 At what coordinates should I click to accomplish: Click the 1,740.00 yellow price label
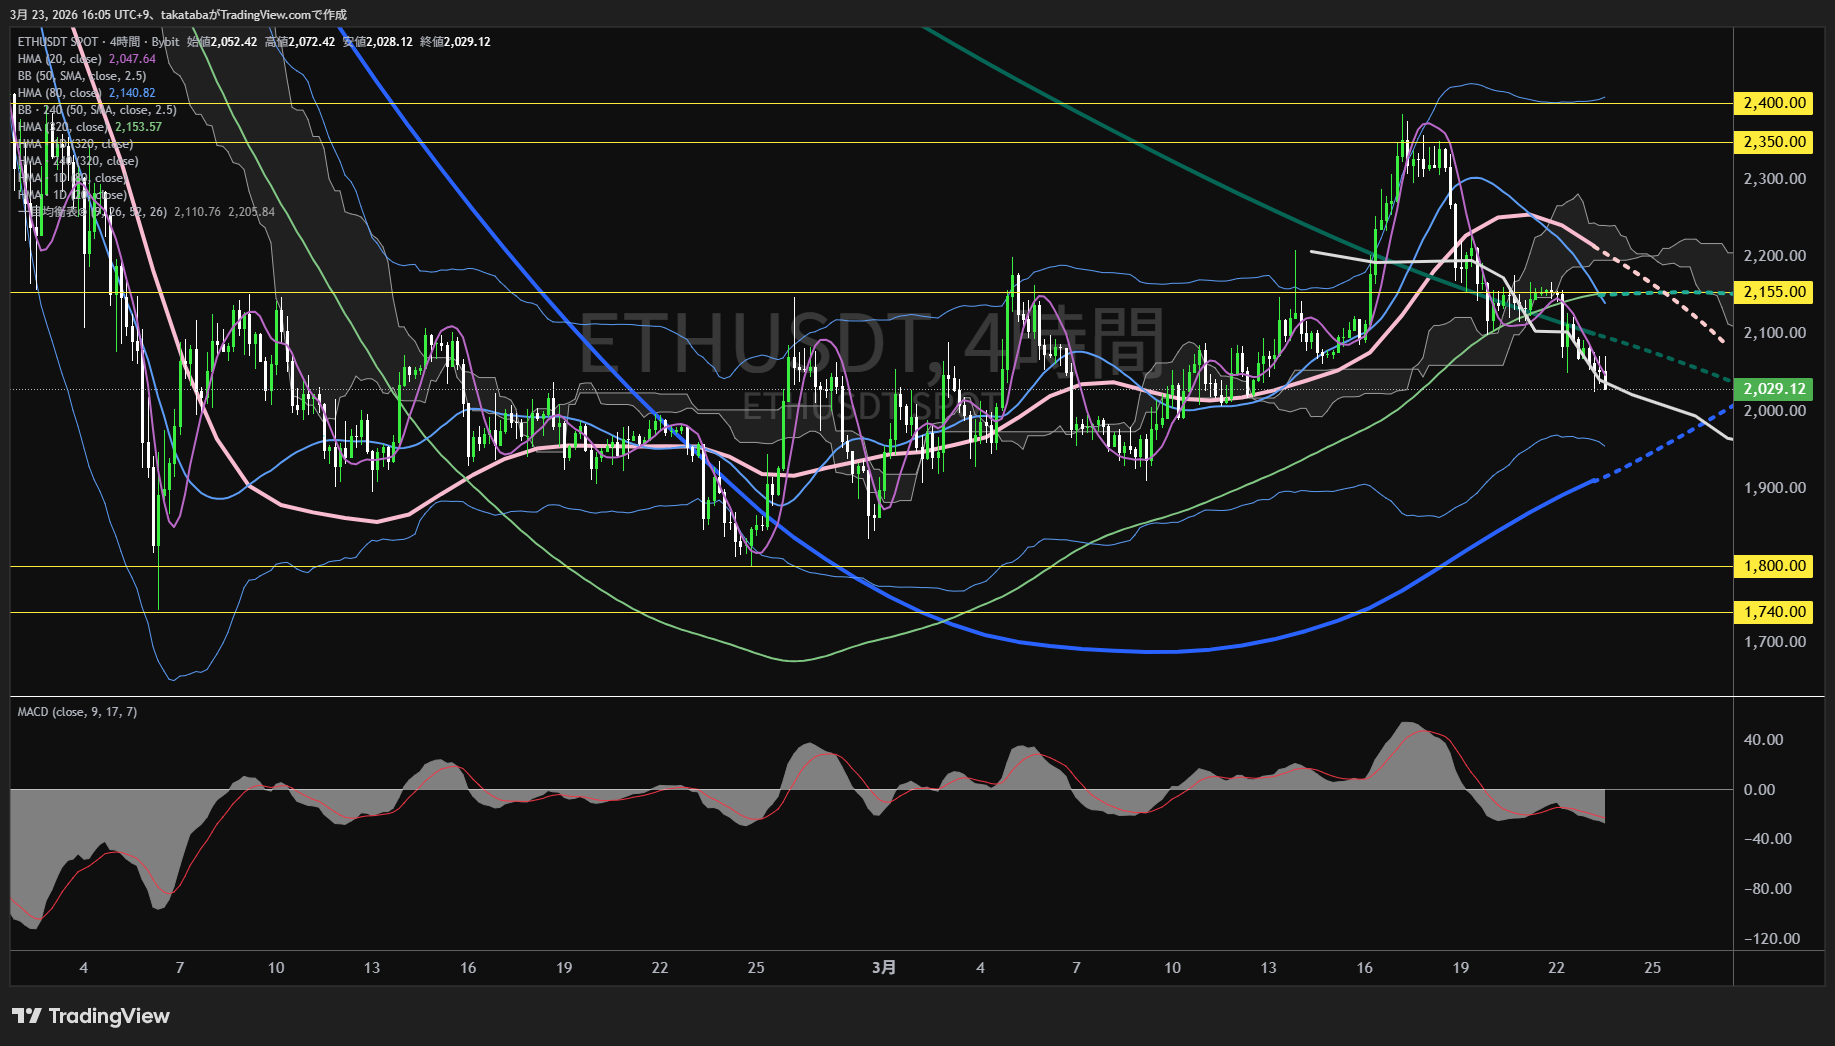[x=1774, y=612]
